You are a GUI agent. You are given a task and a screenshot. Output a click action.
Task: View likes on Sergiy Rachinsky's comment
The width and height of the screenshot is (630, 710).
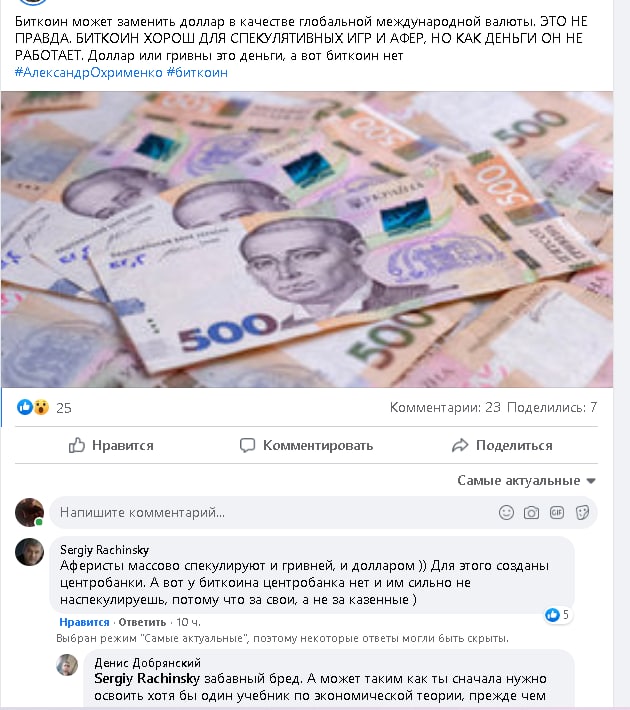point(557,615)
